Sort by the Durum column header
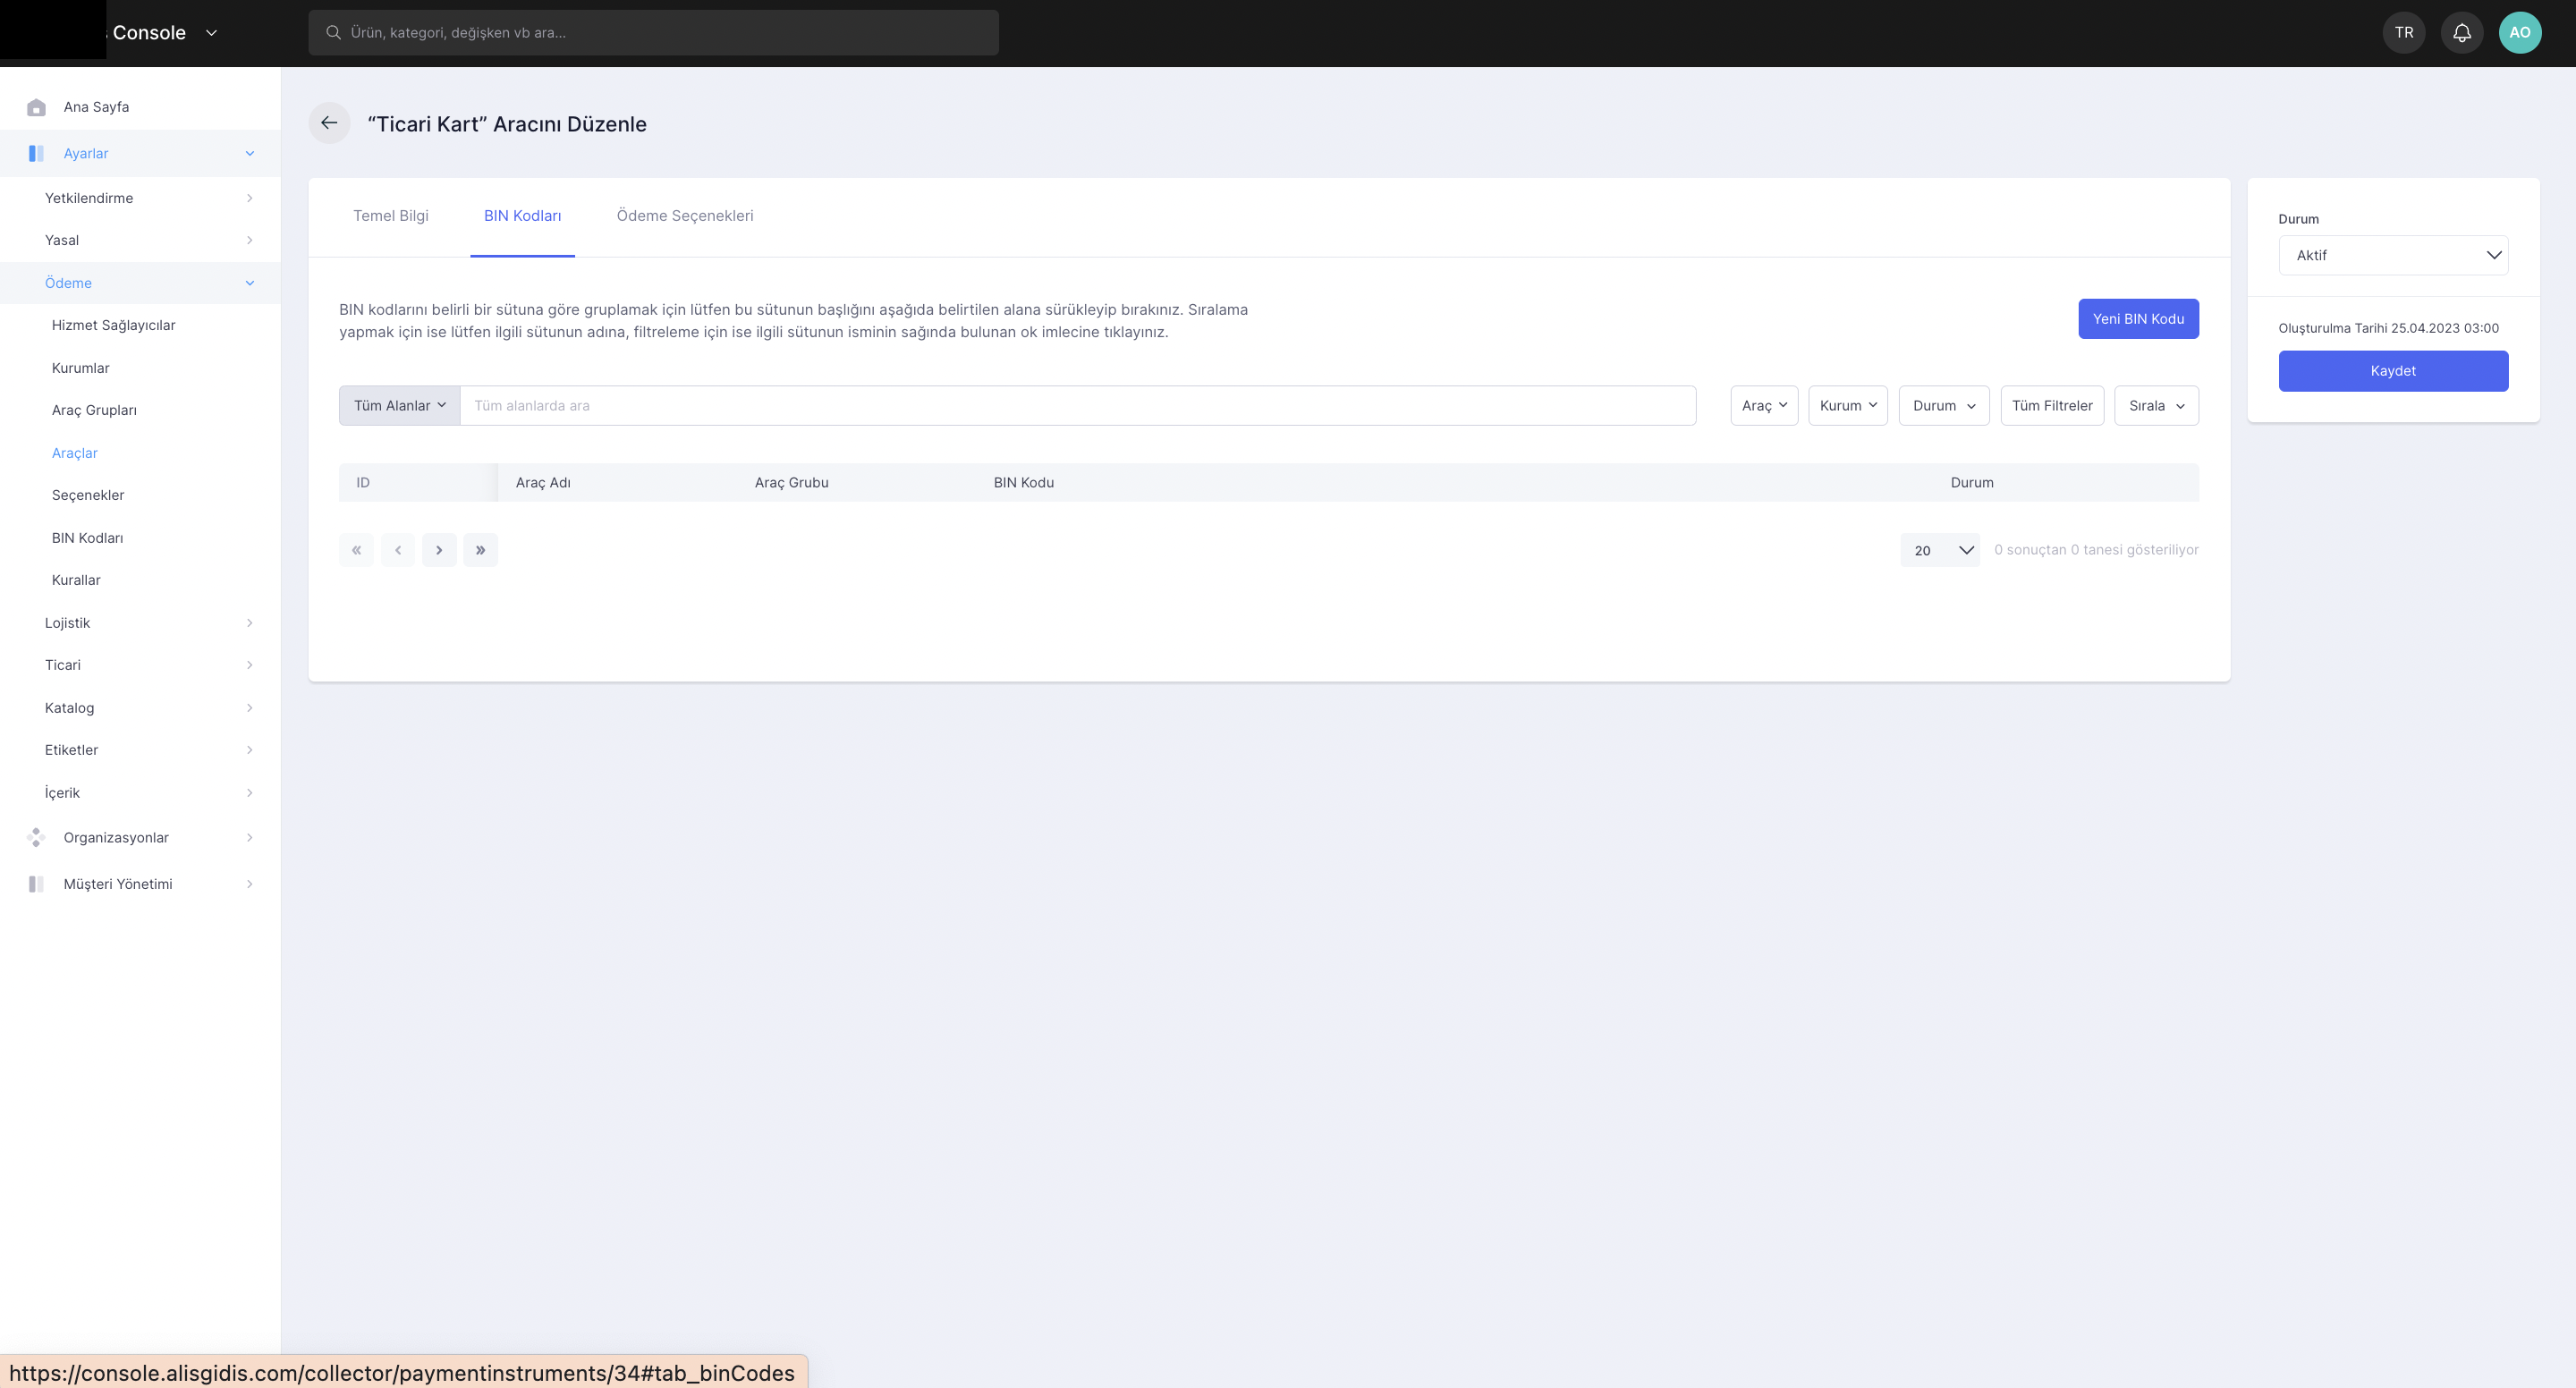2576x1388 pixels. point(1971,483)
